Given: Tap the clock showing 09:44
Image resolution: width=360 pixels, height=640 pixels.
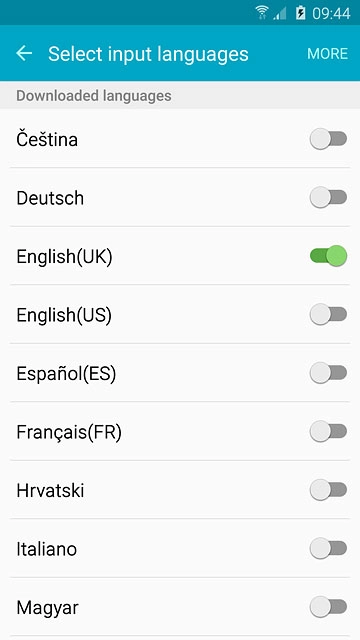Looking at the screenshot, I should coord(331,13).
